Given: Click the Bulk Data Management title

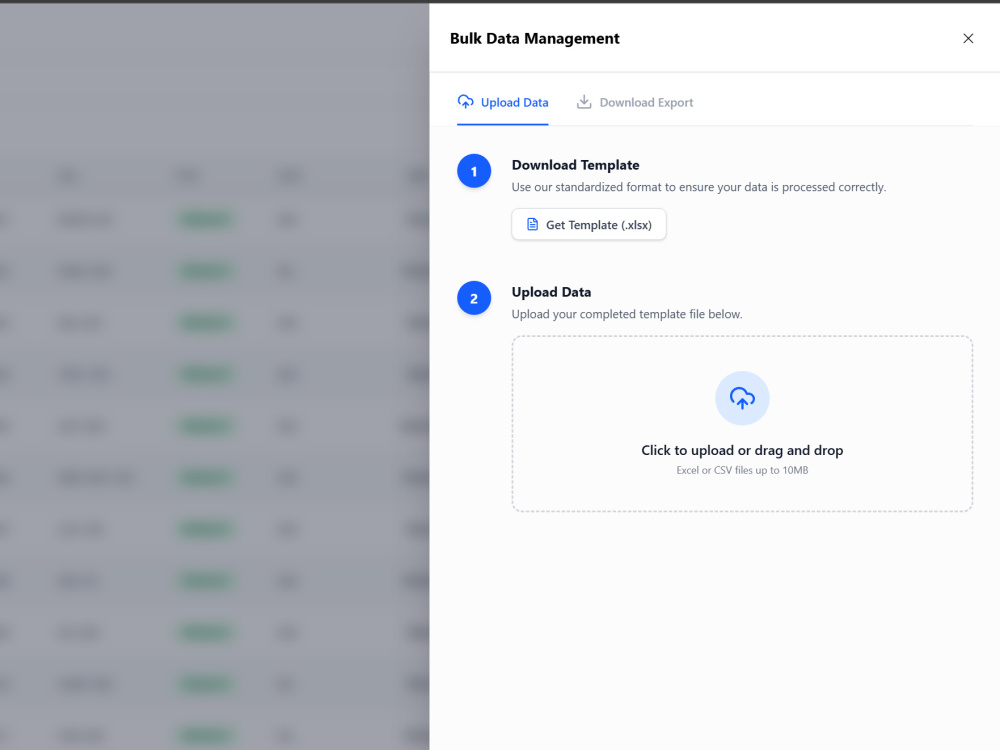Looking at the screenshot, I should [x=534, y=38].
